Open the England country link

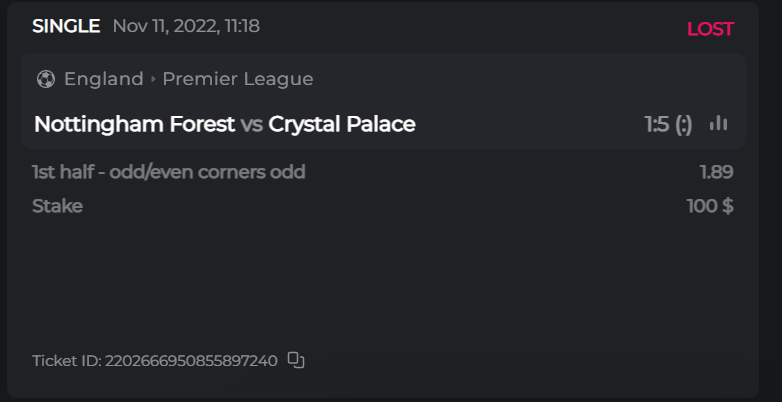point(103,79)
